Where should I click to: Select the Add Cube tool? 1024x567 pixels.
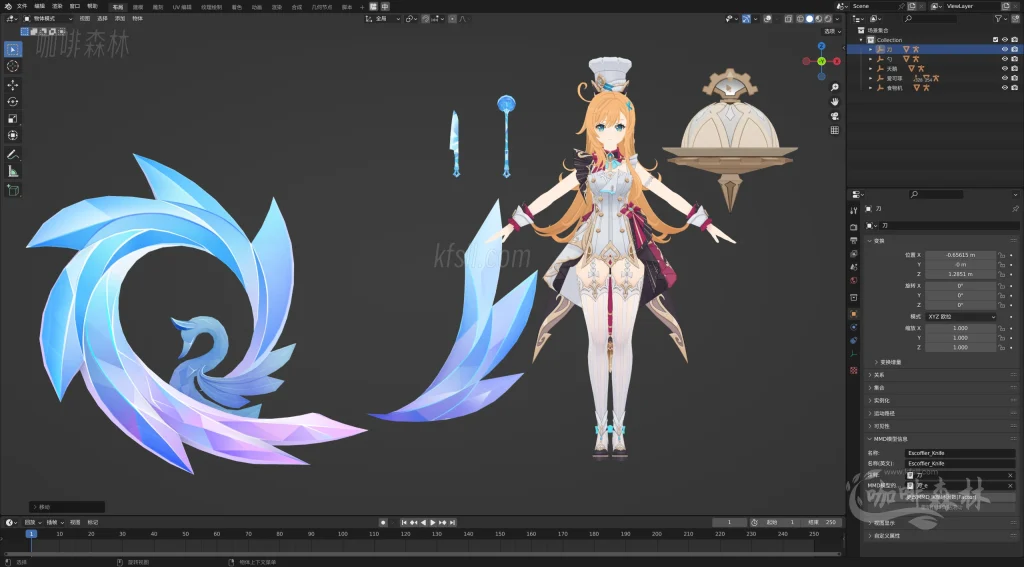click(x=12, y=190)
